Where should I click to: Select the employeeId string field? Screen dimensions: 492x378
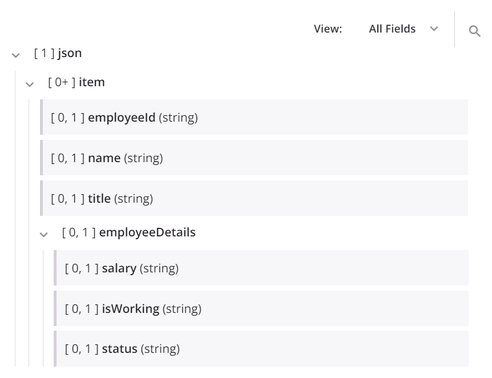tap(254, 117)
